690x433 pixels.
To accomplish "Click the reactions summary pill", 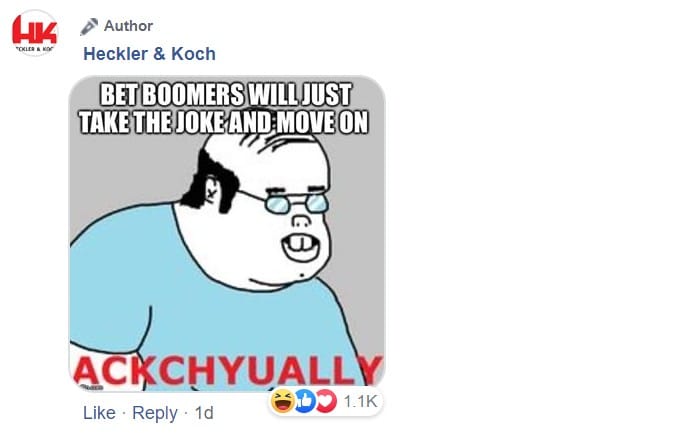I will 325,401.
